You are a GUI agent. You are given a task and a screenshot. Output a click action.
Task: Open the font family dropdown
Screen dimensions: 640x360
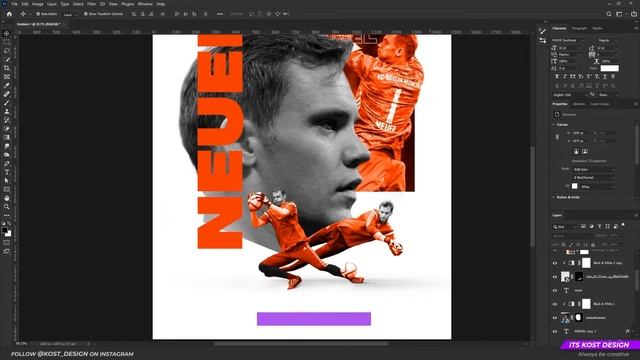[568, 40]
